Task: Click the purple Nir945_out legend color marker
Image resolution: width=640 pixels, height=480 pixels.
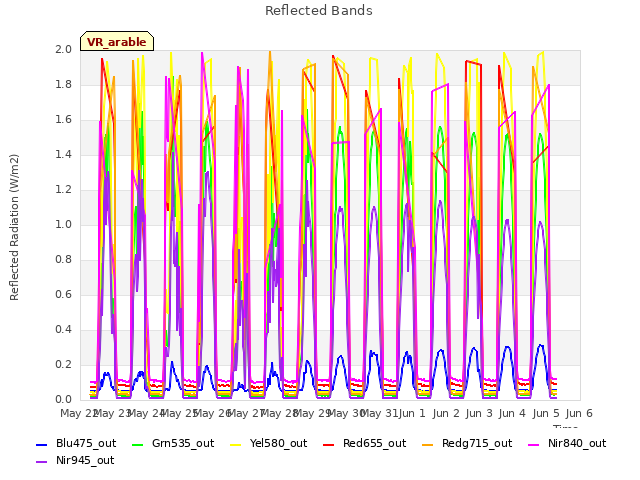Action: pyautogui.click(x=42, y=462)
